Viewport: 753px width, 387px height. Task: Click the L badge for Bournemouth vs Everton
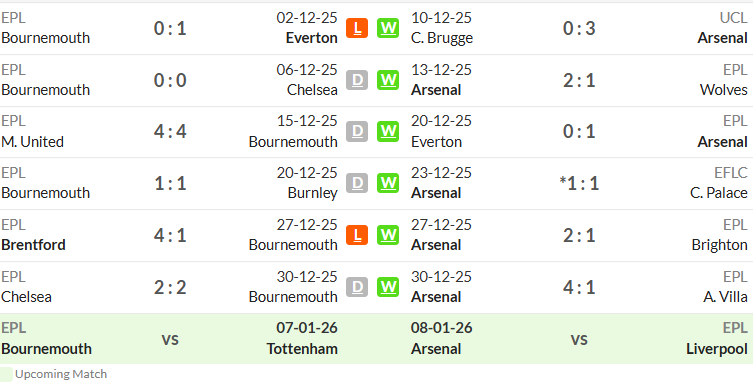click(357, 28)
